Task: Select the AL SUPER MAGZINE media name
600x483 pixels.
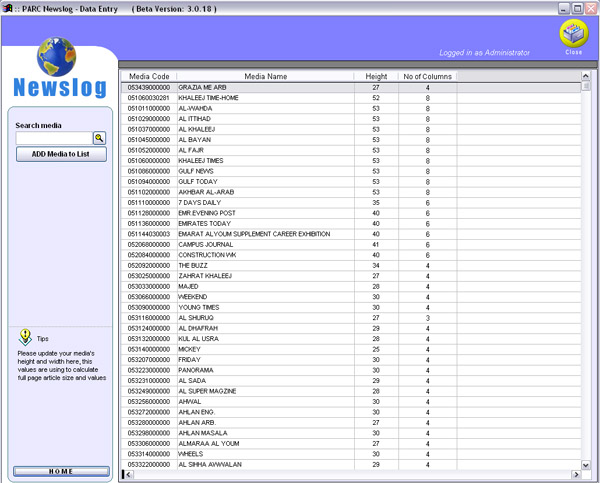Action: point(207,391)
